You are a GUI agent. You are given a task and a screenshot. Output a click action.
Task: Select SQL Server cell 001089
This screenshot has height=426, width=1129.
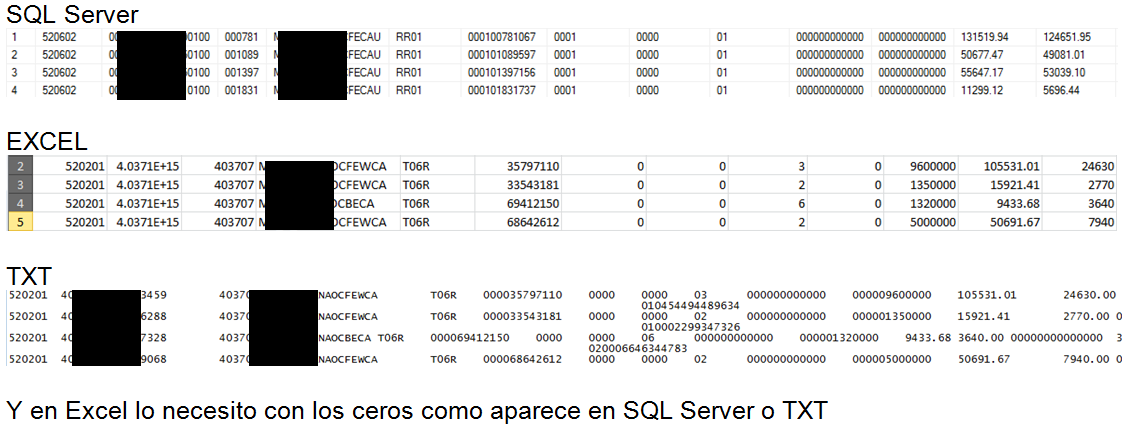click(240, 55)
